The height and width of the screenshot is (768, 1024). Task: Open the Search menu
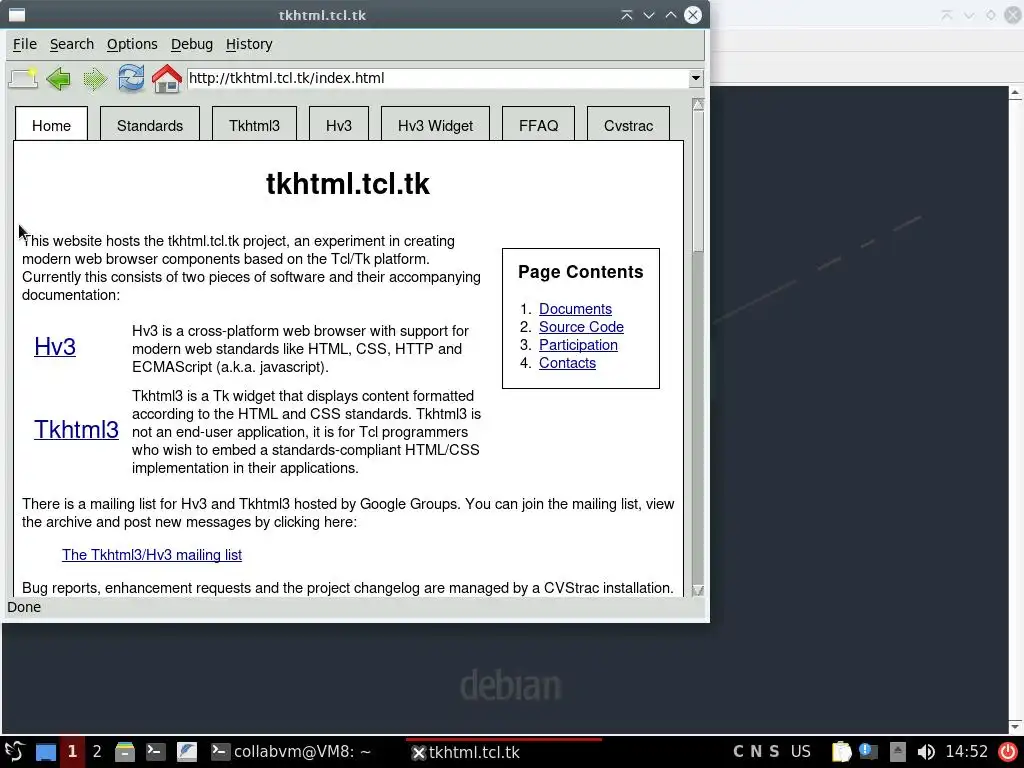point(72,44)
